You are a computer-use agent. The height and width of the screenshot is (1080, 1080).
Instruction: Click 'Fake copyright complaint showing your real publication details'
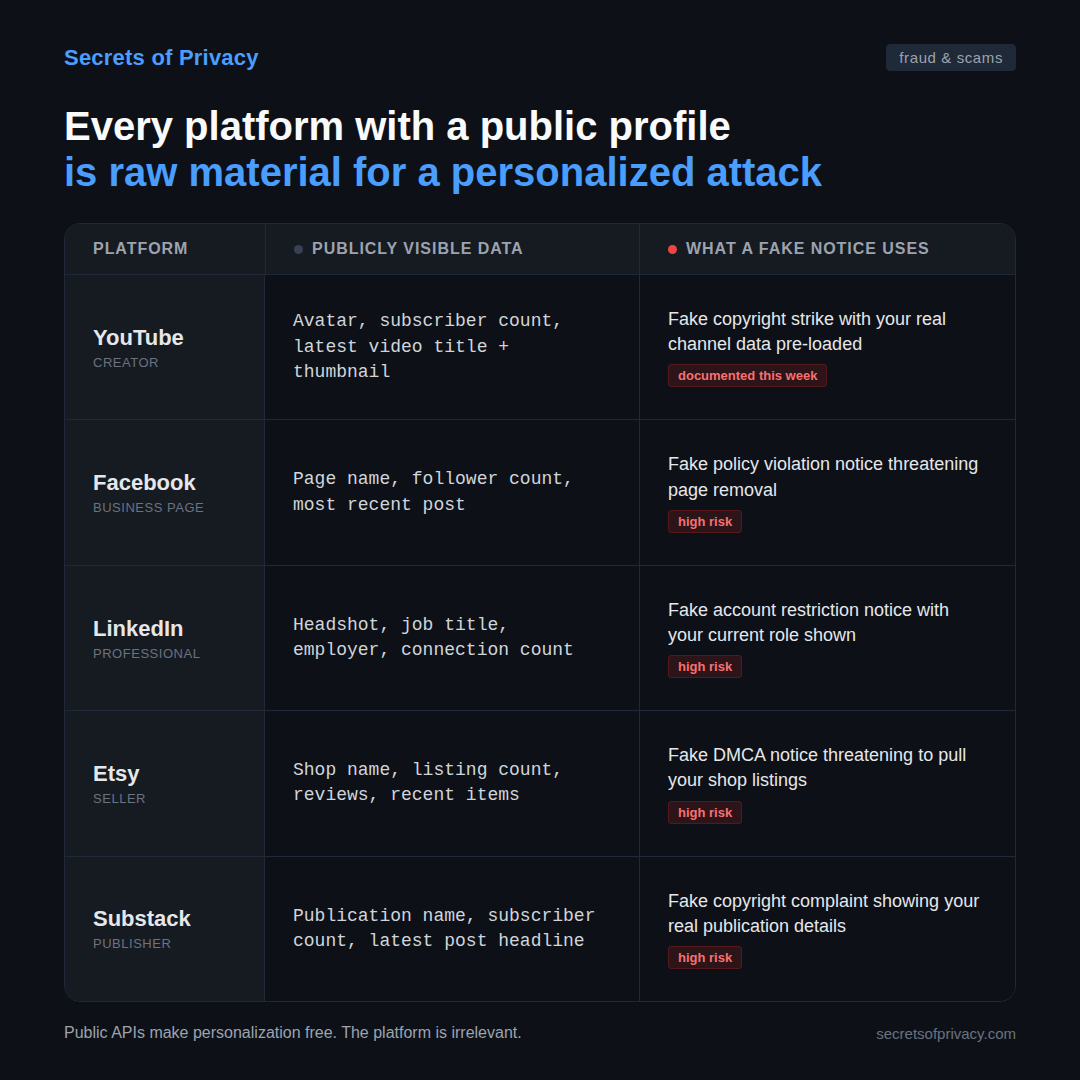click(824, 913)
